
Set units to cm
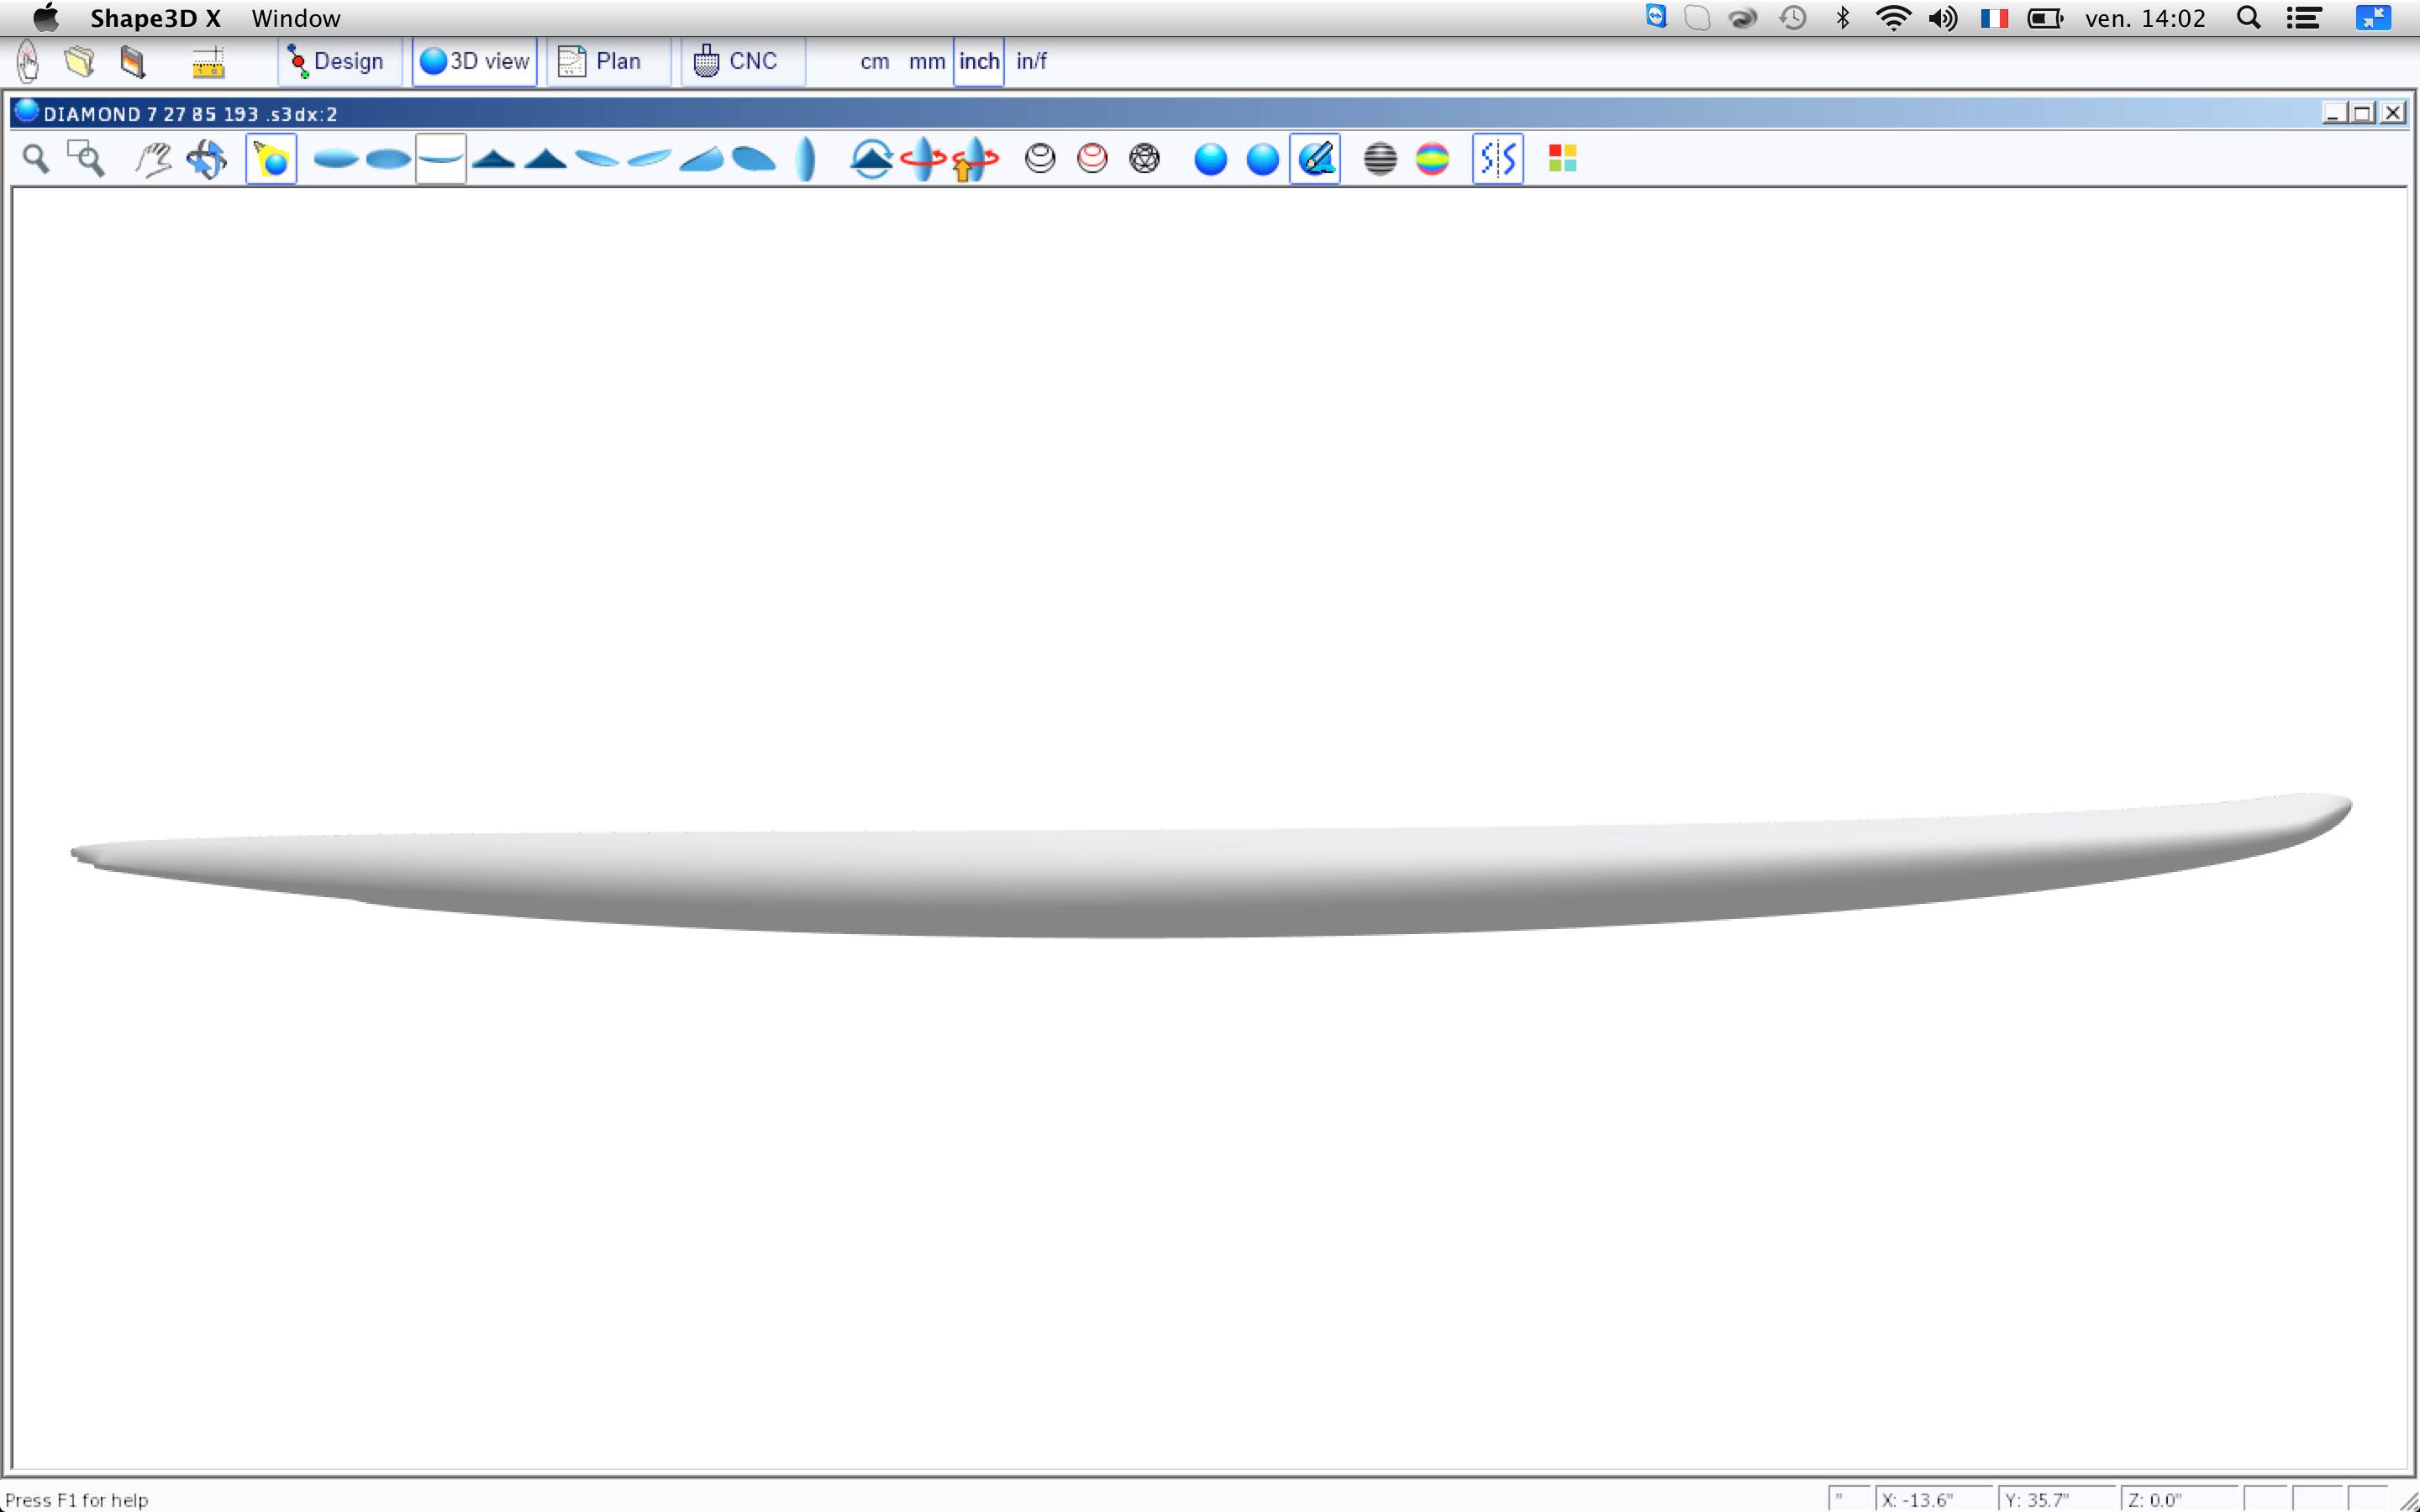coord(874,61)
